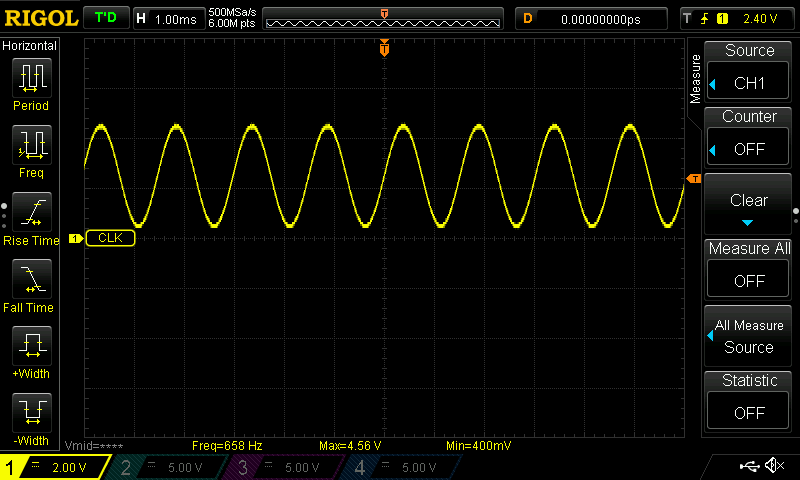Viewport: 800px width, 480px height.
Task: Click the USB connection icon
Action: (x=749, y=466)
